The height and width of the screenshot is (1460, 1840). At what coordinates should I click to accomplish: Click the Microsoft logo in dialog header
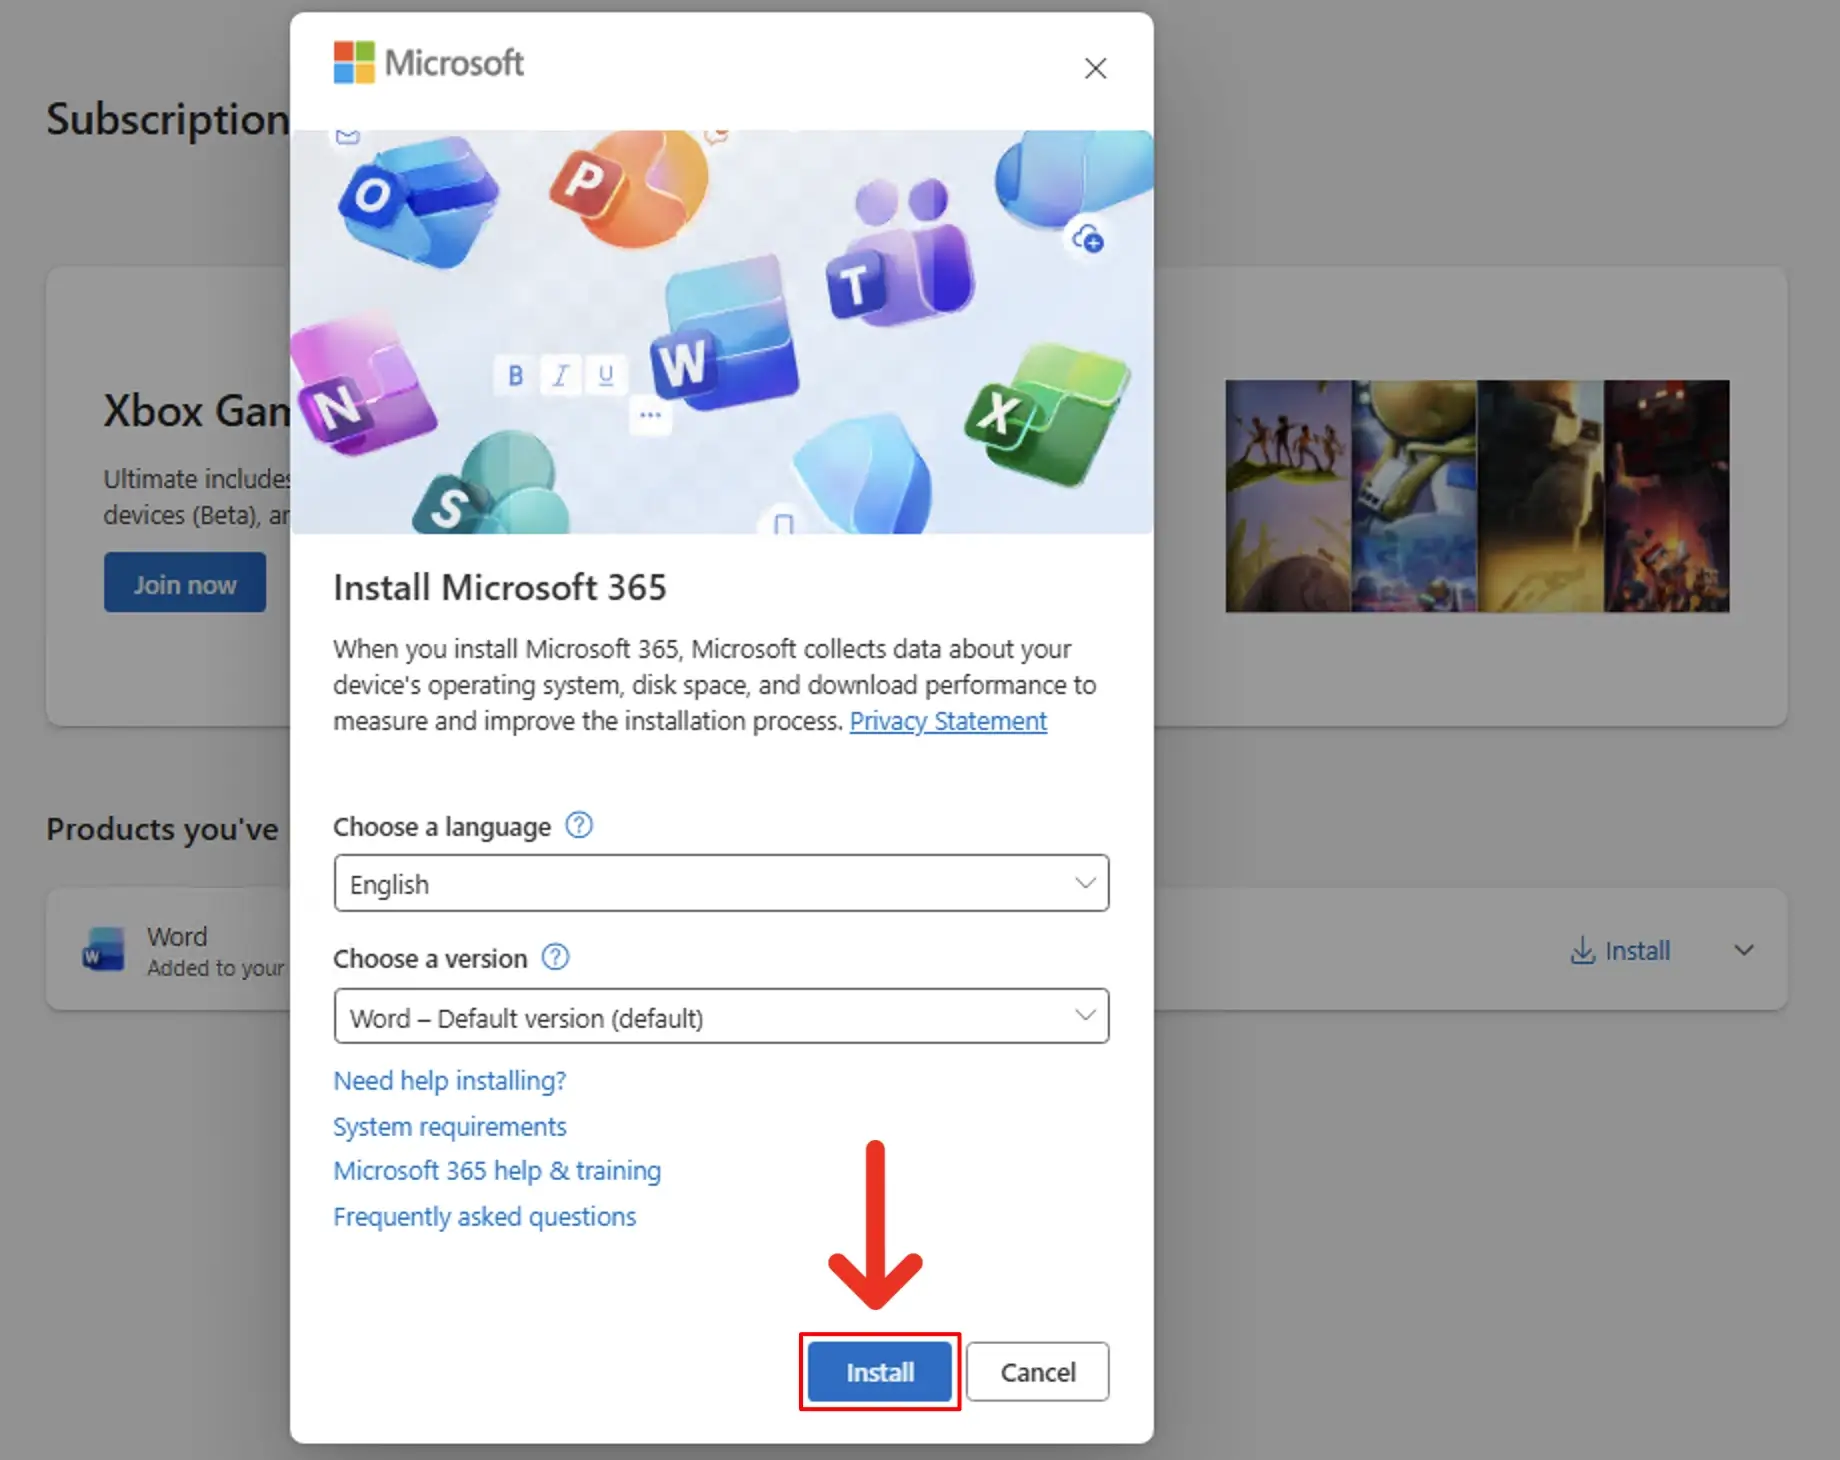[428, 63]
